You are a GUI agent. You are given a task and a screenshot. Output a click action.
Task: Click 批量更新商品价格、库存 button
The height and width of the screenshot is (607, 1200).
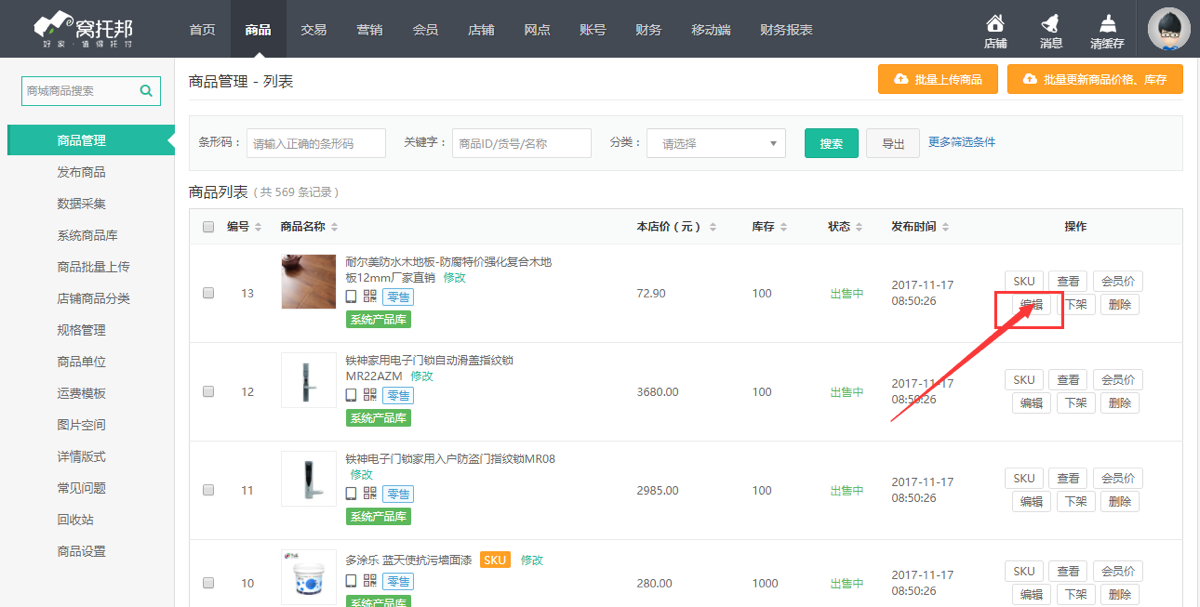(x=1095, y=79)
